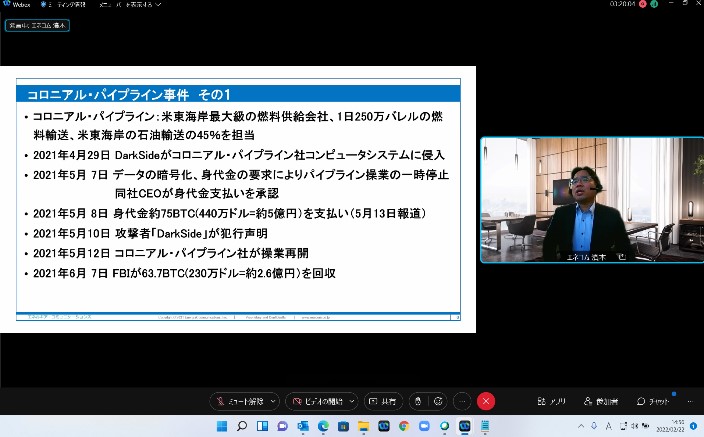Open Outlook from the taskbar
The width and height of the screenshot is (704, 437).
303,426
